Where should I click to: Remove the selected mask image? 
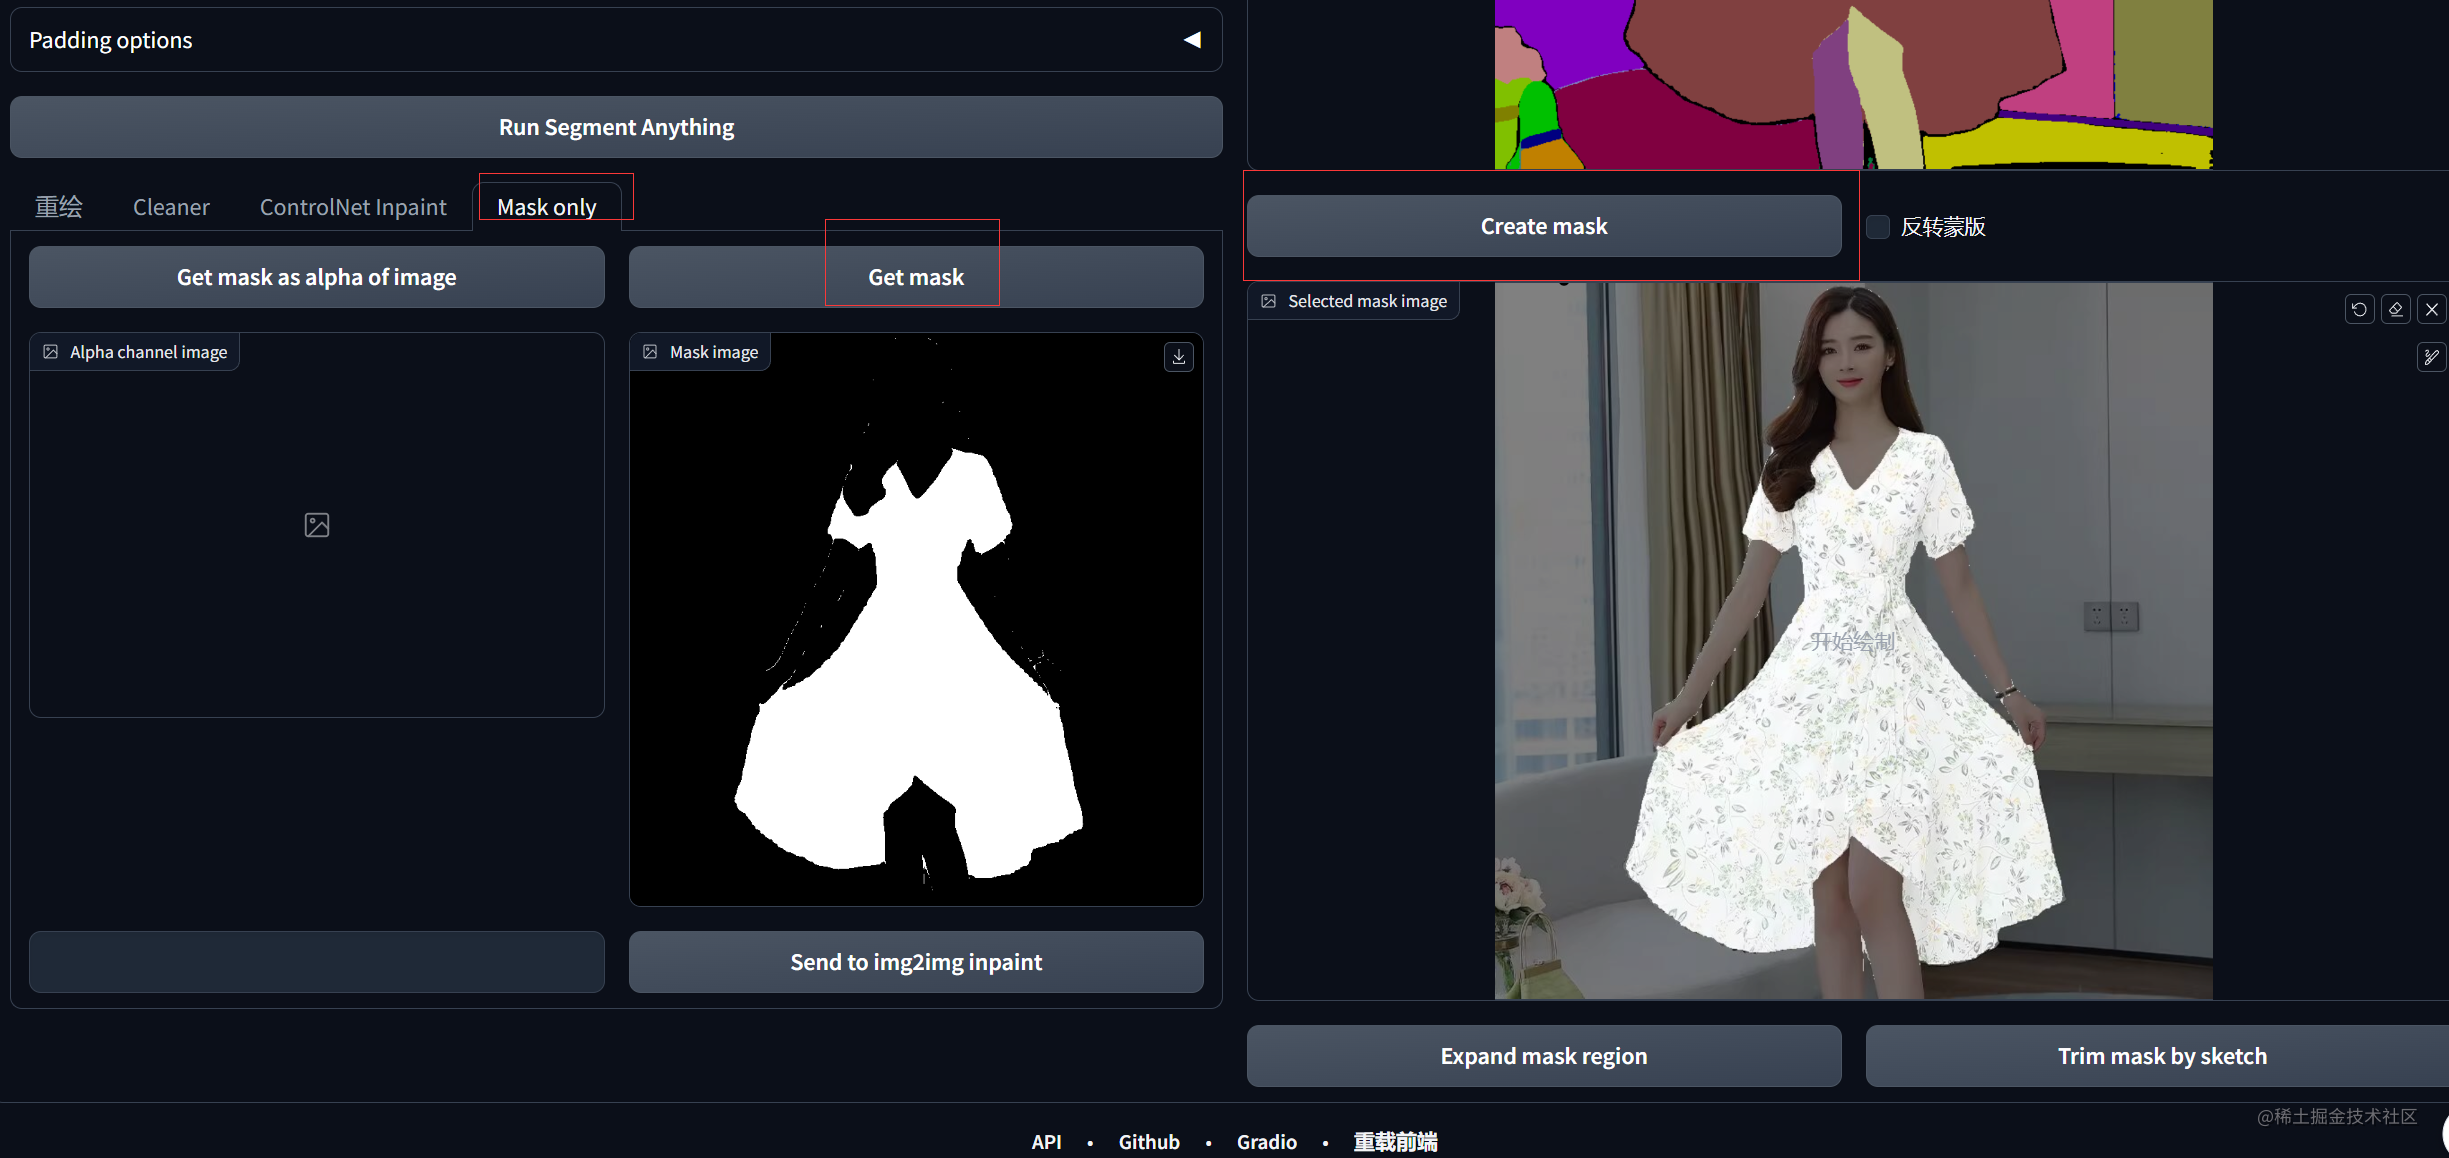[x=2431, y=310]
